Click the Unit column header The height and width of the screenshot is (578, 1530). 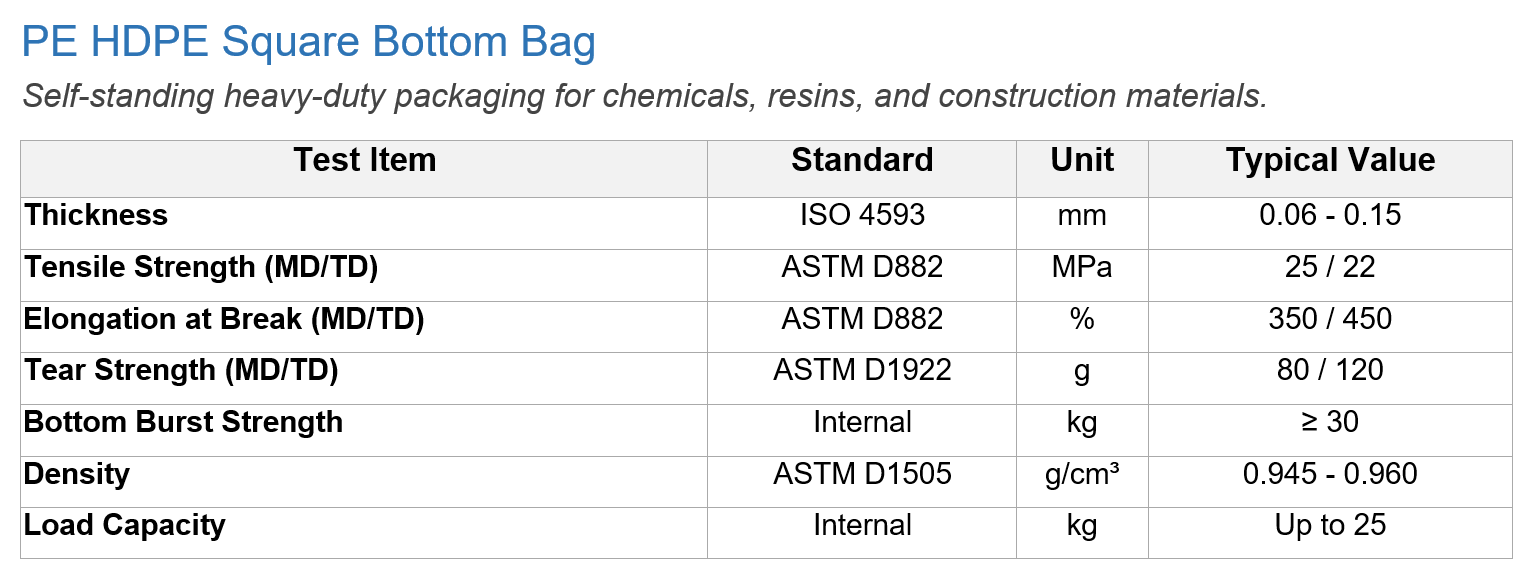click(1082, 160)
